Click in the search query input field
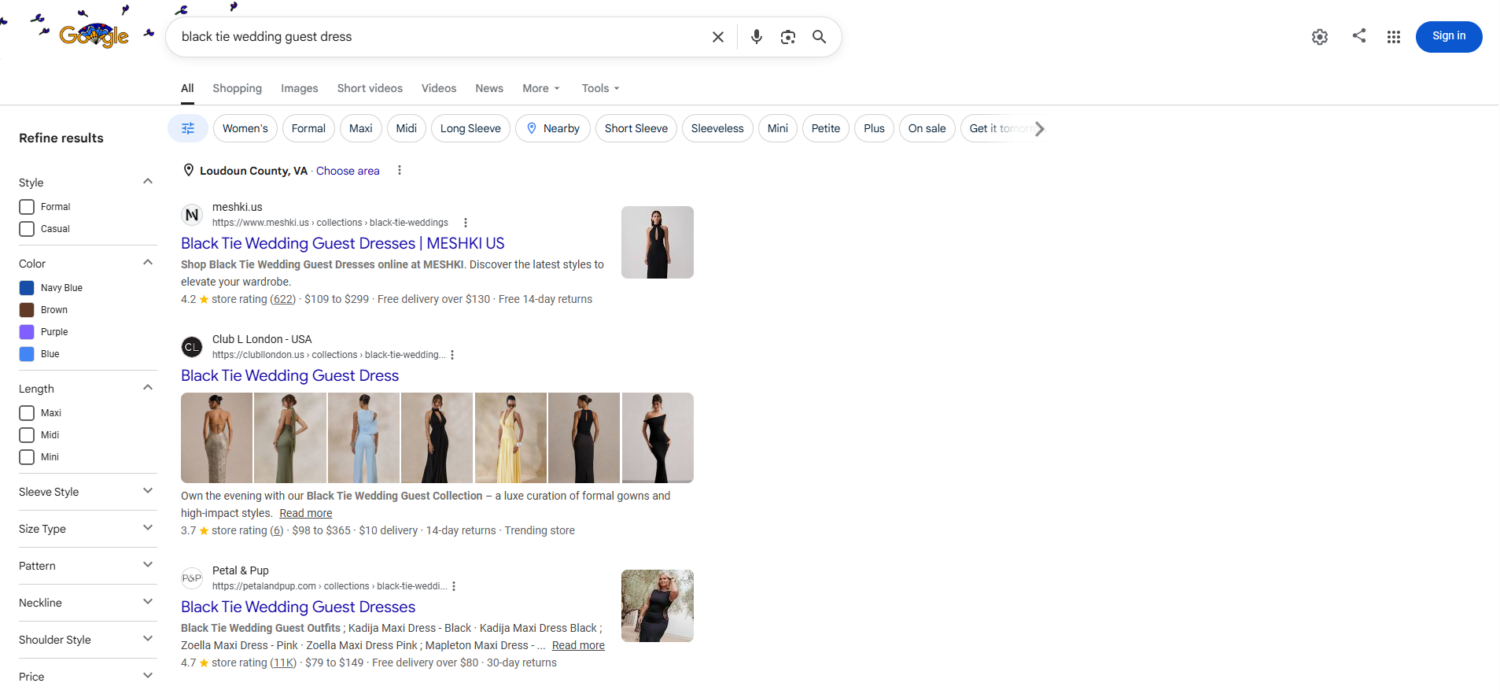This screenshot has width=1500, height=694. (x=440, y=37)
